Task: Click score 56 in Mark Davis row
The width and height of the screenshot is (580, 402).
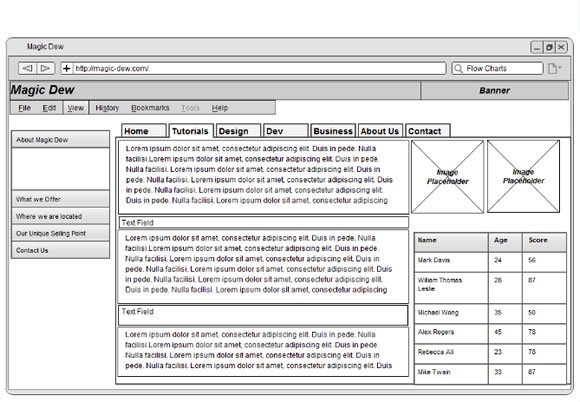Action: 544,262
